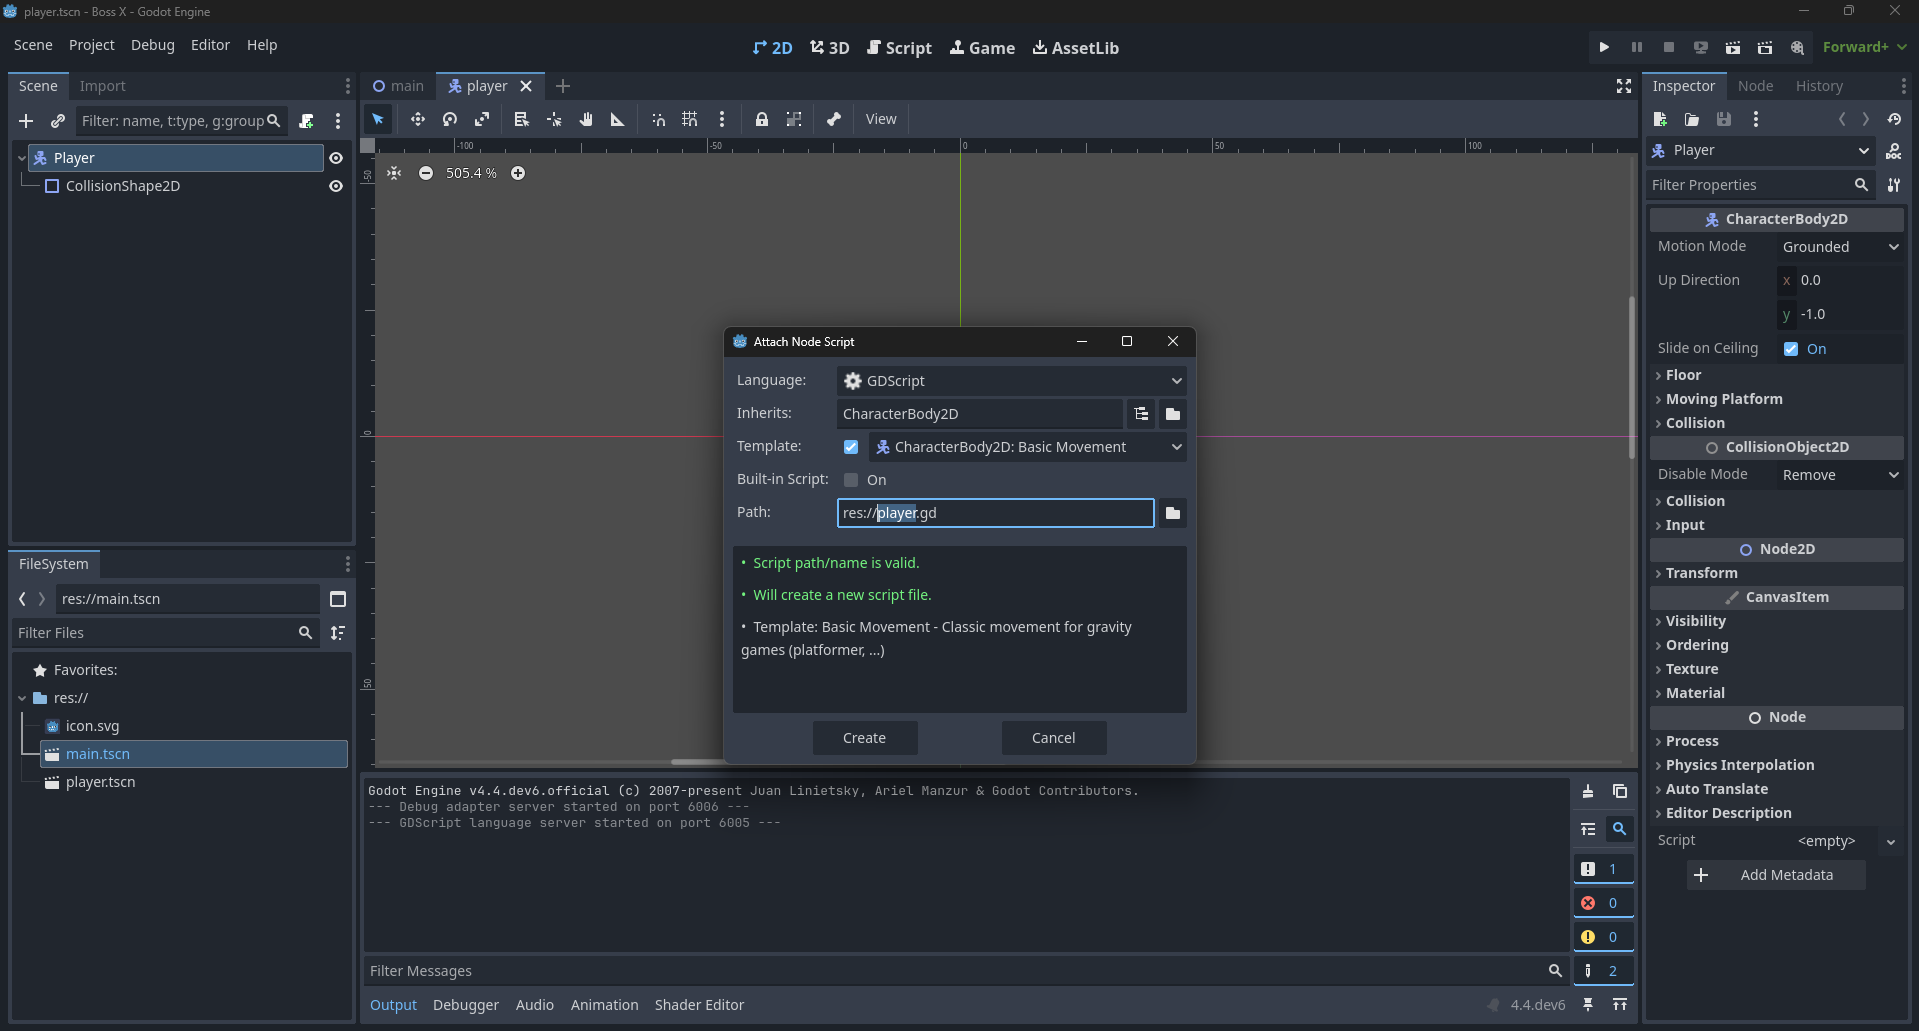Open Movie Maker mode icon
This screenshot has width=1919, height=1031.
1797,47
